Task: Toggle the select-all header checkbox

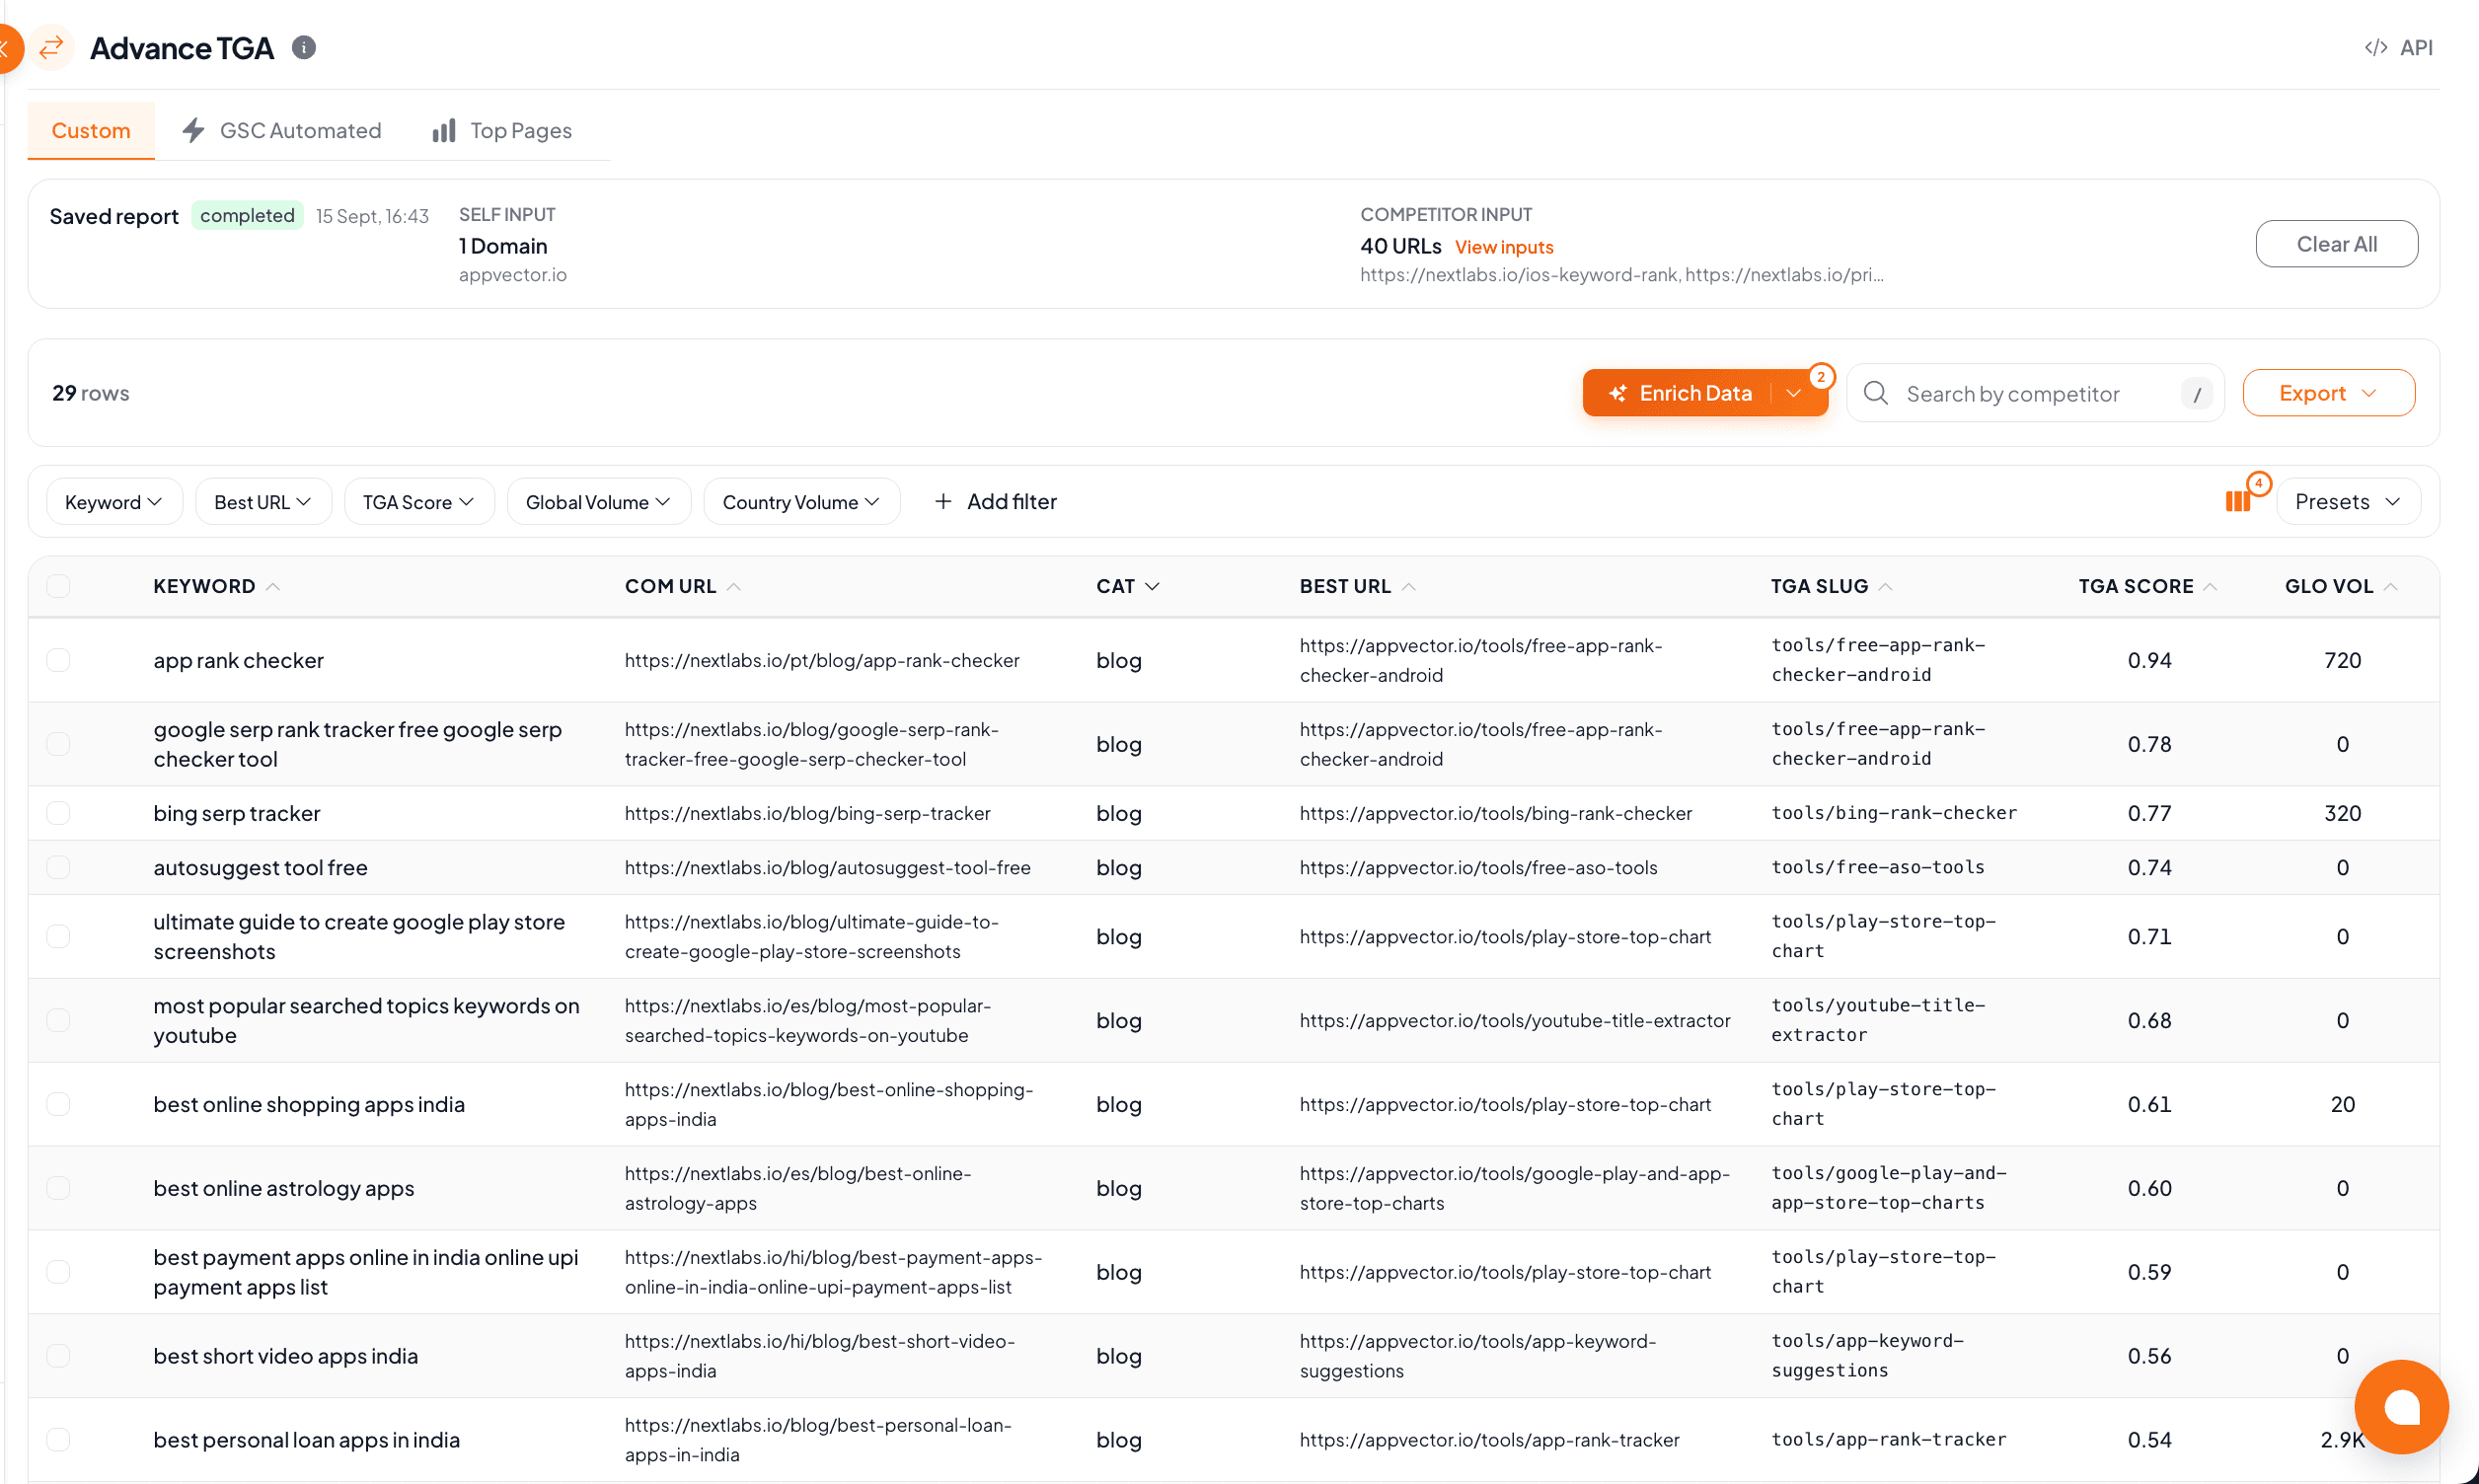Action: pyautogui.click(x=58, y=586)
